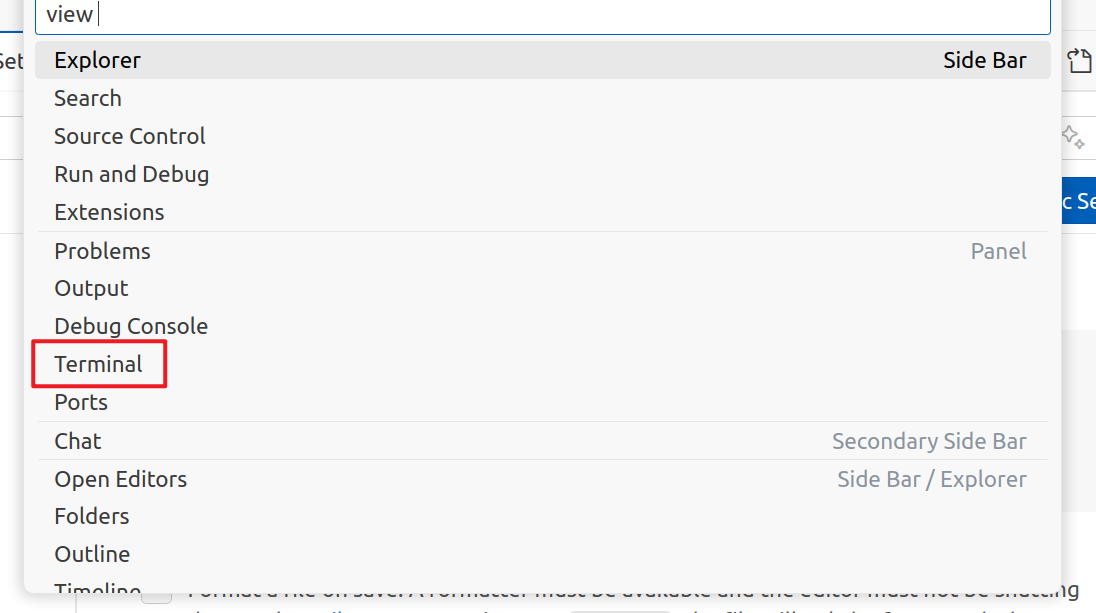Image resolution: width=1096 pixels, height=613 pixels.
Task: Focus the quick open input showing 'view'
Action: (542, 15)
